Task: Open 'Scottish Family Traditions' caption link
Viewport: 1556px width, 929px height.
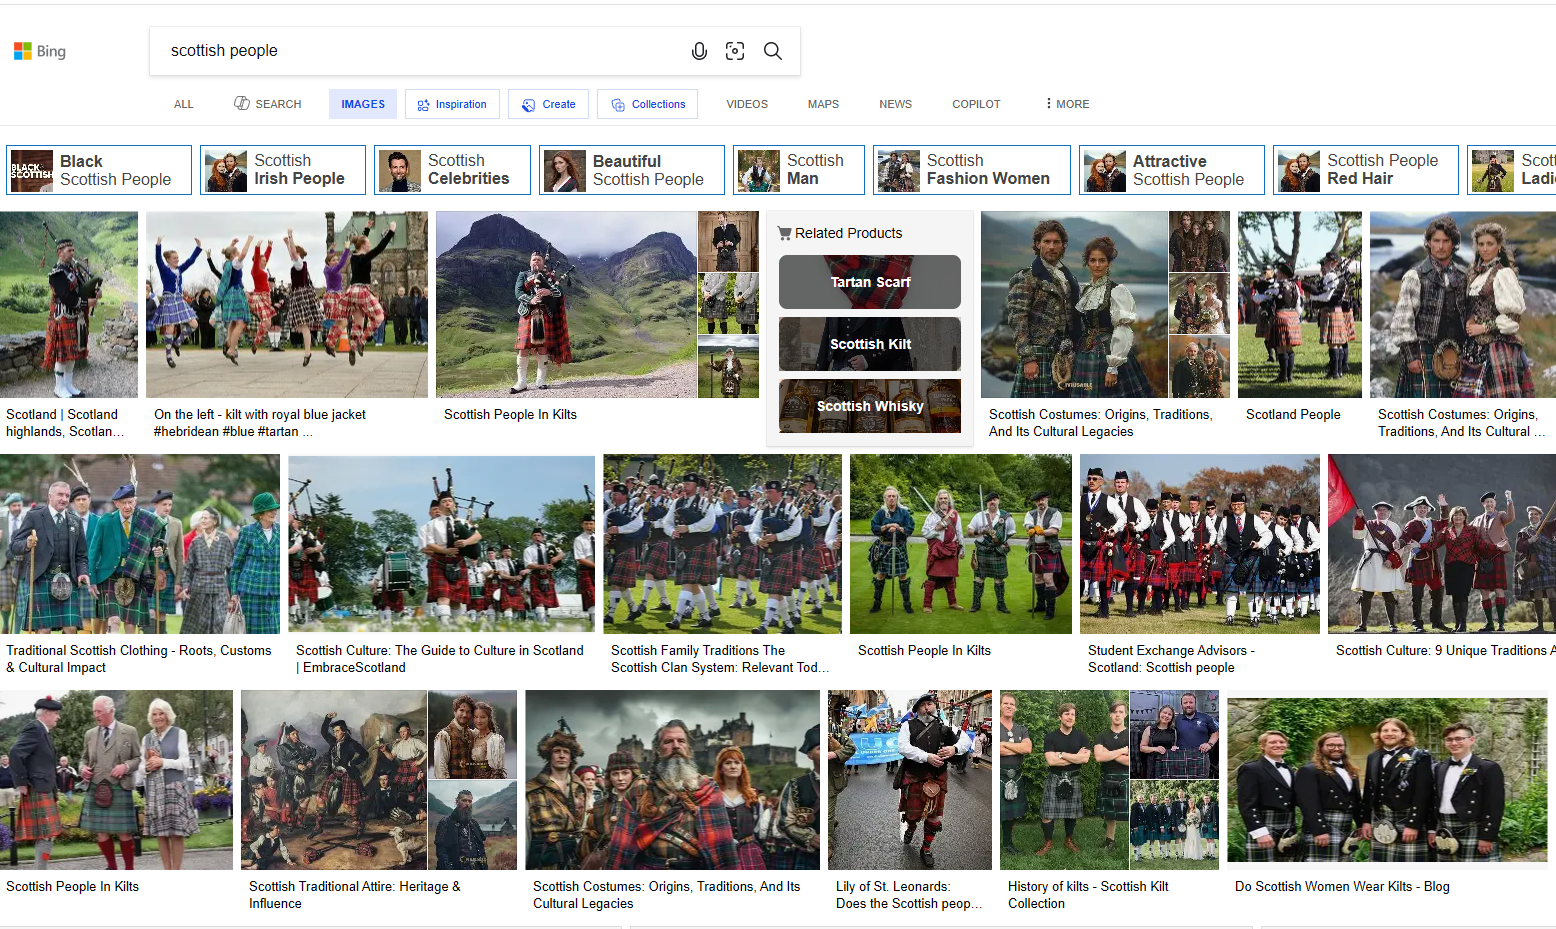Action: click(x=720, y=659)
